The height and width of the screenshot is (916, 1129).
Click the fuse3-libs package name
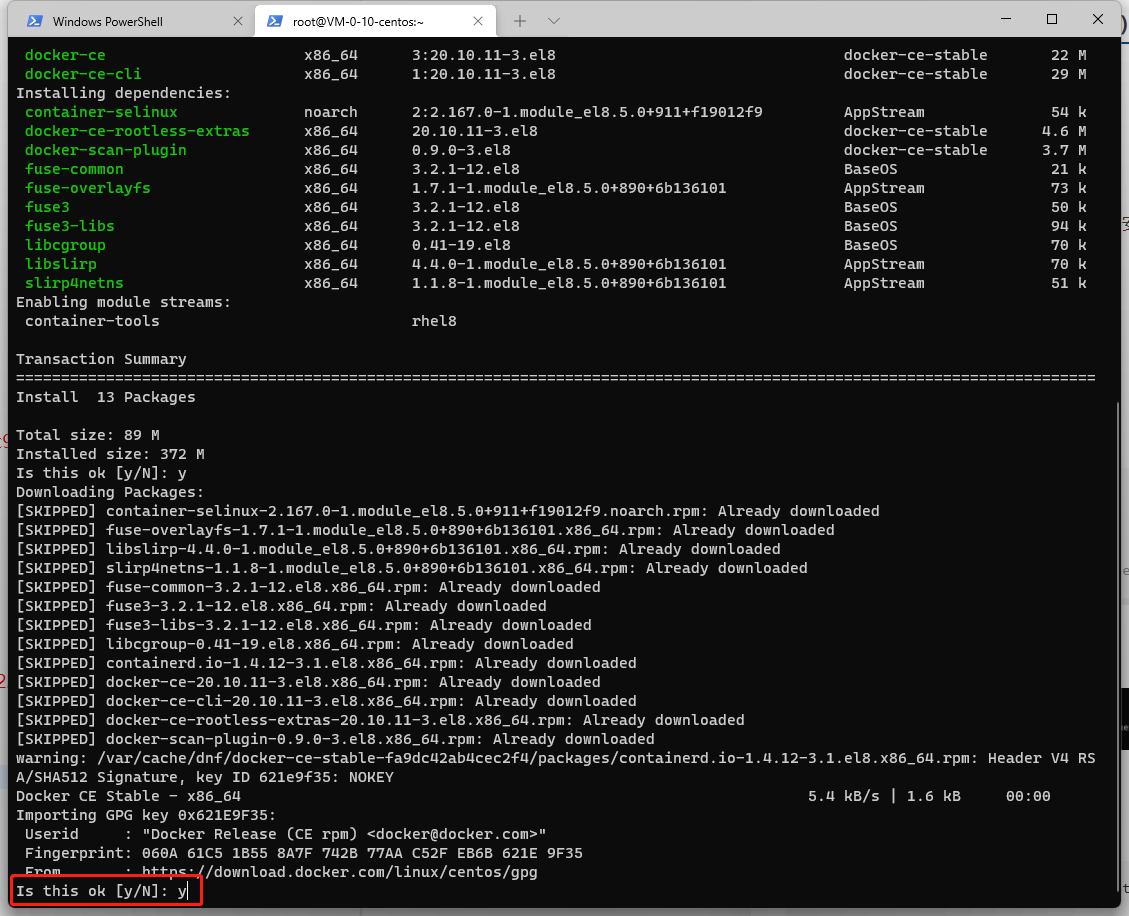point(69,225)
